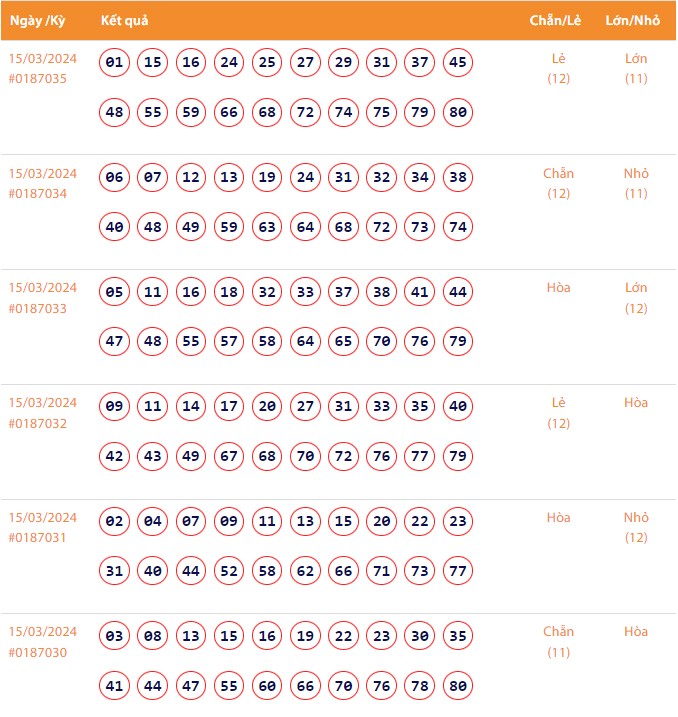Click the "Kết quả" column header
This screenshot has height=717, width=678.
tap(125, 21)
